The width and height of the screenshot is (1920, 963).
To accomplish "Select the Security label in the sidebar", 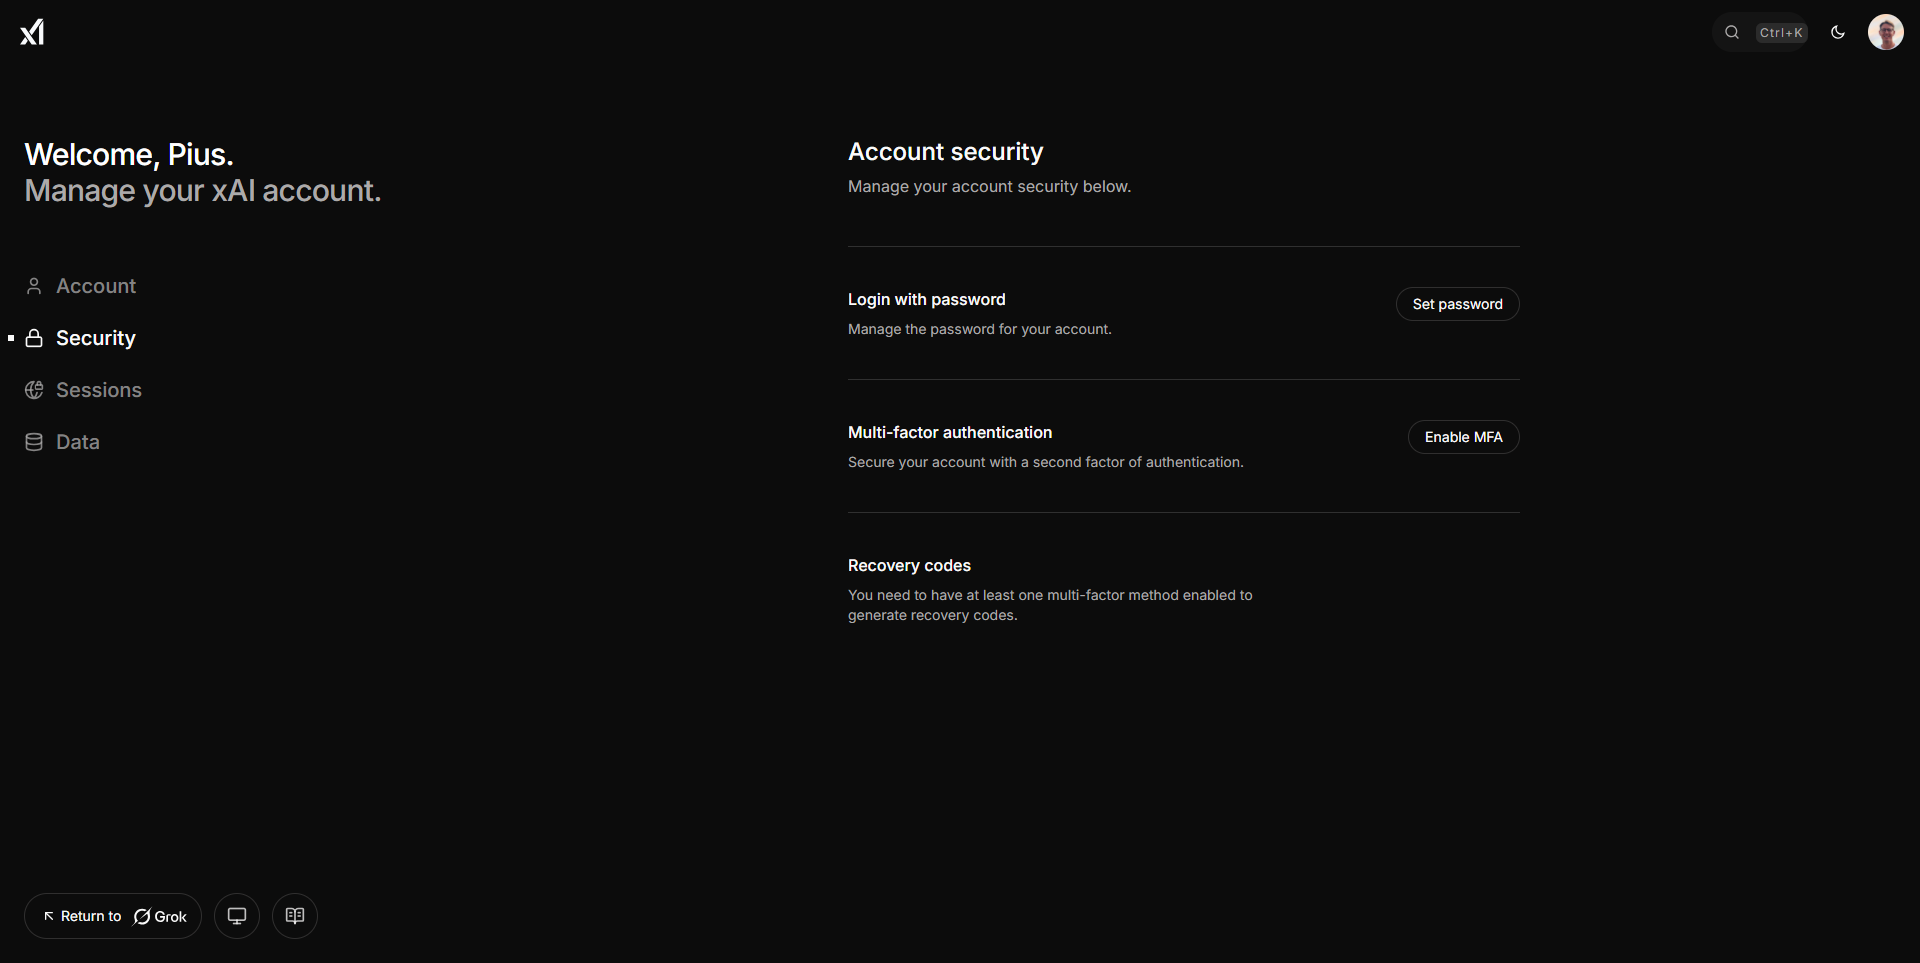I will point(96,338).
